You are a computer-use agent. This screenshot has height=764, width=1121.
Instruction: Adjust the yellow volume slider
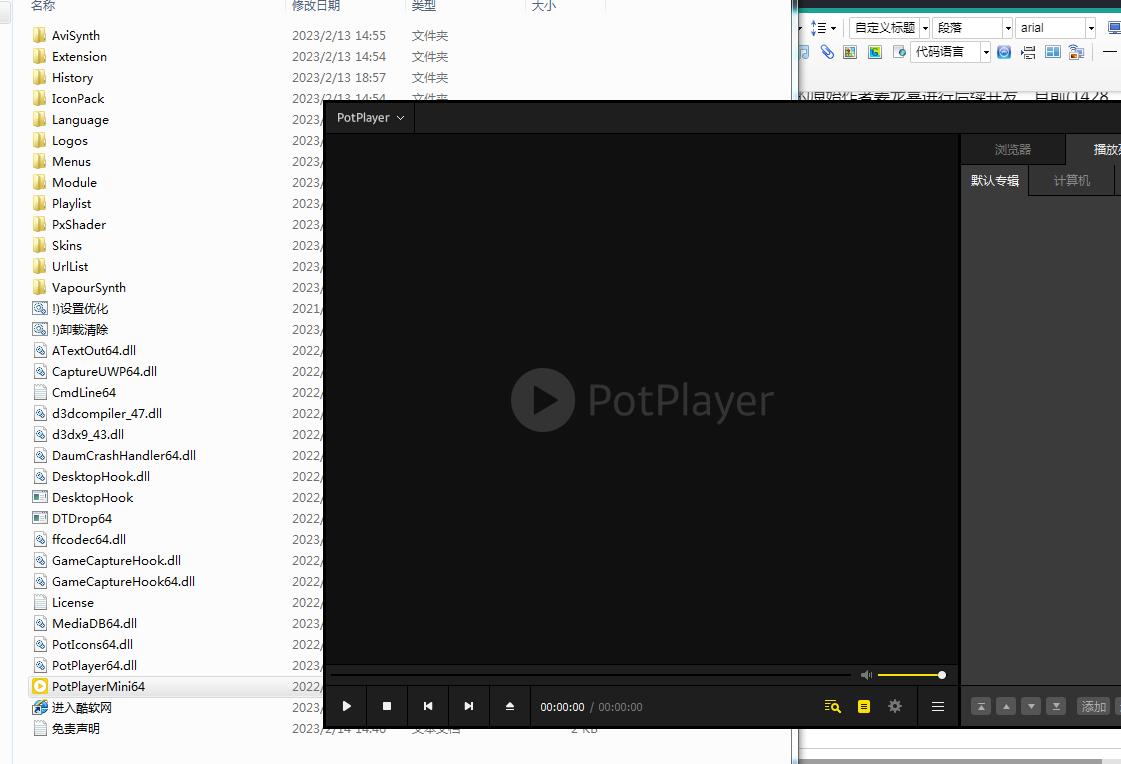pyautogui.click(x=912, y=675)
